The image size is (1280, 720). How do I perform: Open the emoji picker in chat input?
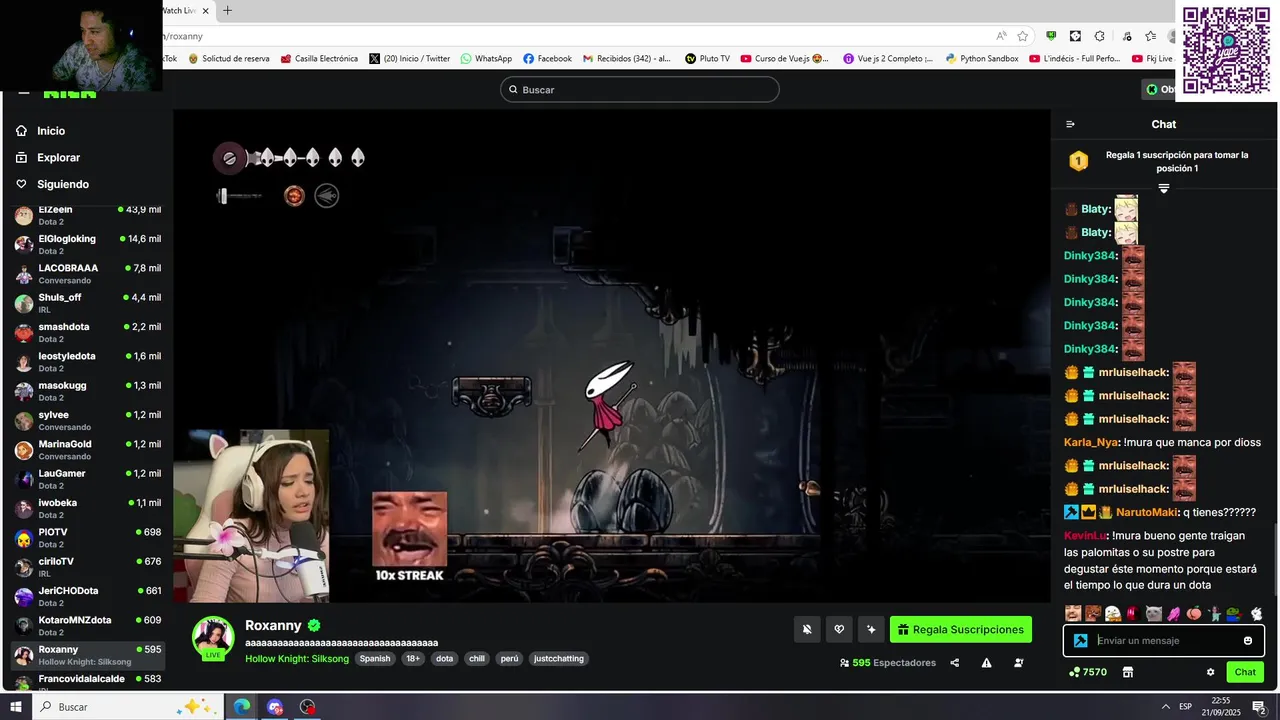(x=1248, y=641)
